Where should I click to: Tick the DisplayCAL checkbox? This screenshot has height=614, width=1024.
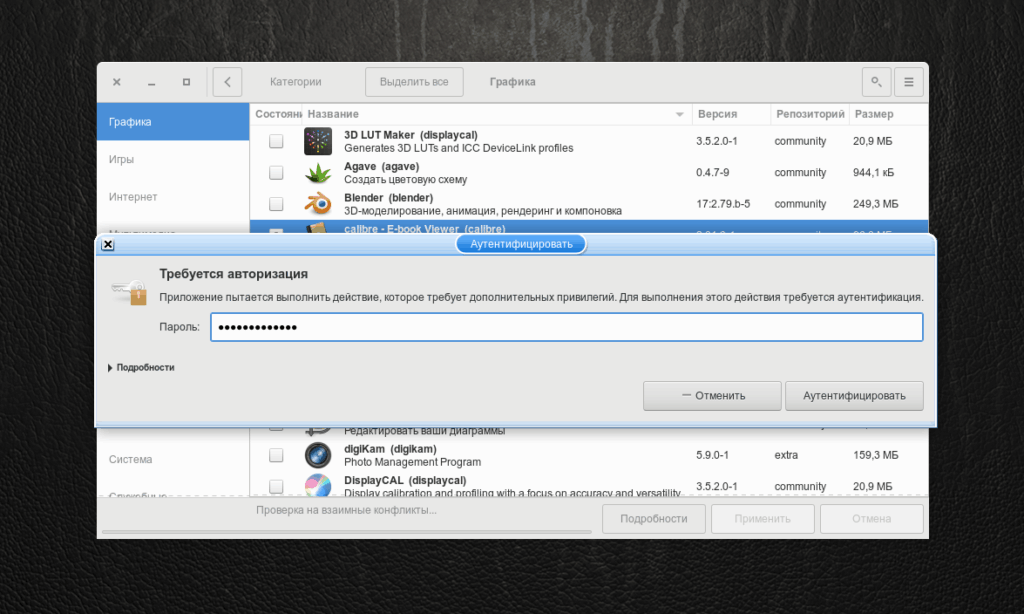(276, 486)
